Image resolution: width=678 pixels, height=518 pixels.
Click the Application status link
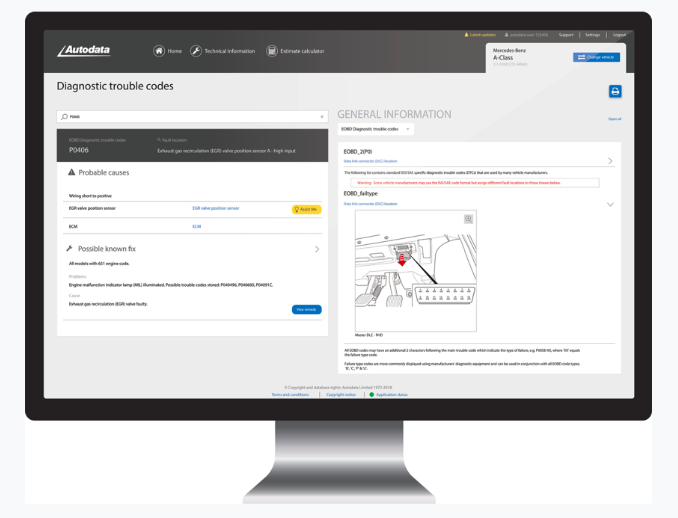392,394
